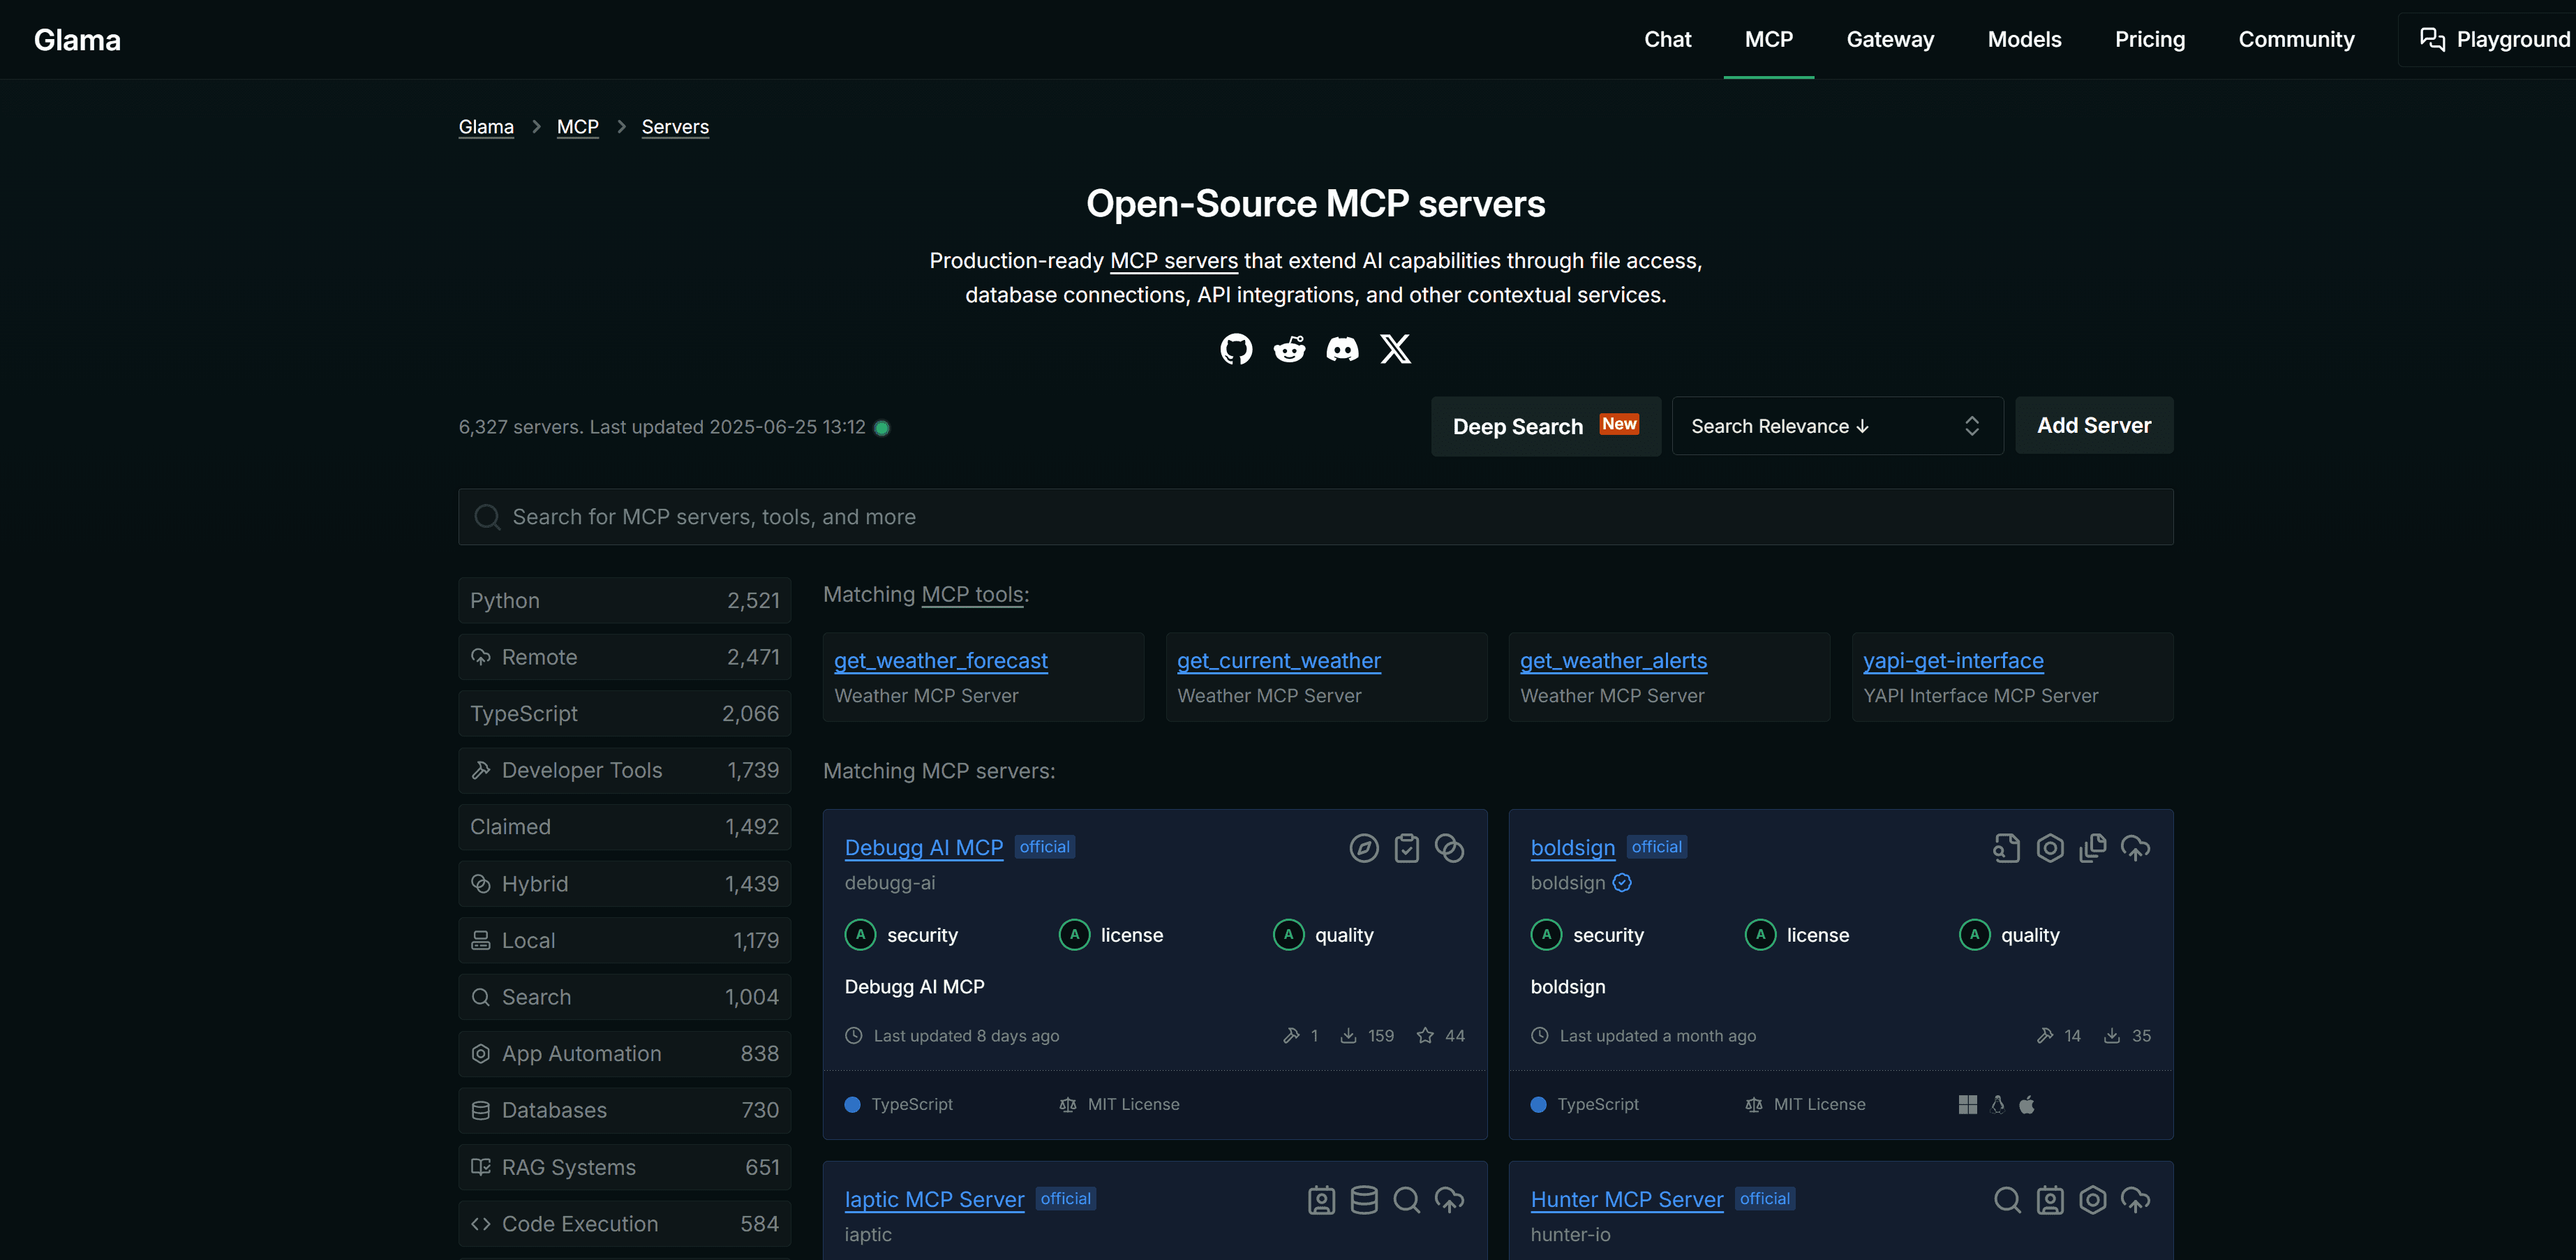
Task: Click the Deep Search button
Action: click(1545, 426)
